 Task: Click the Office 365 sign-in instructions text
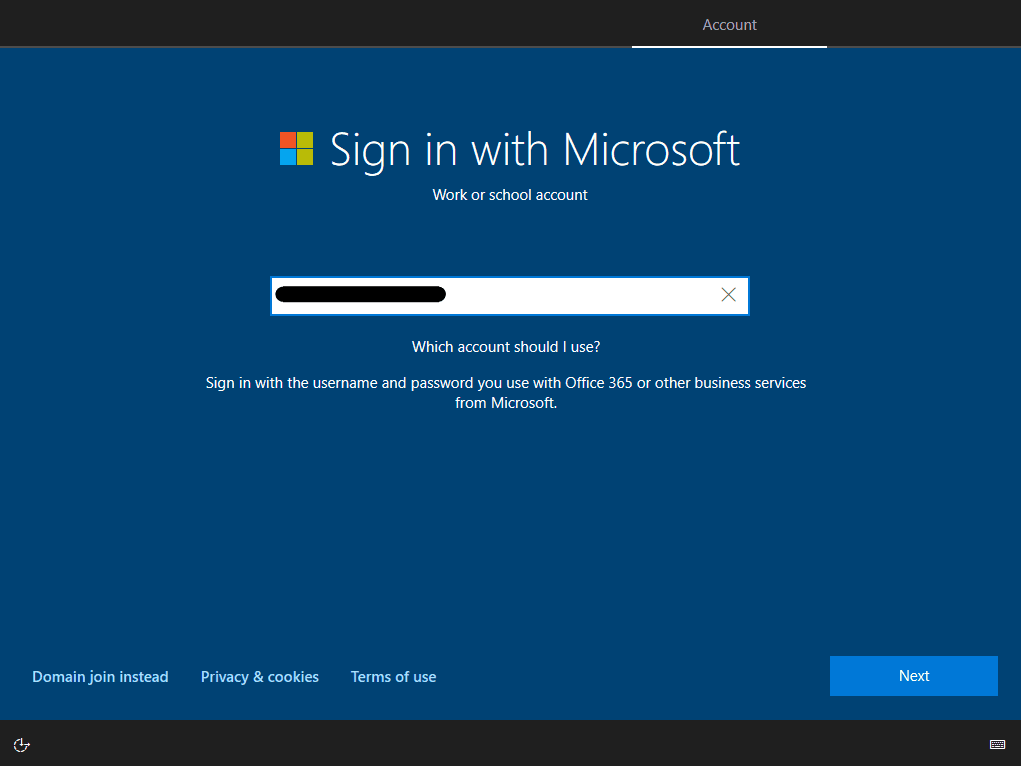click(506, 393)
